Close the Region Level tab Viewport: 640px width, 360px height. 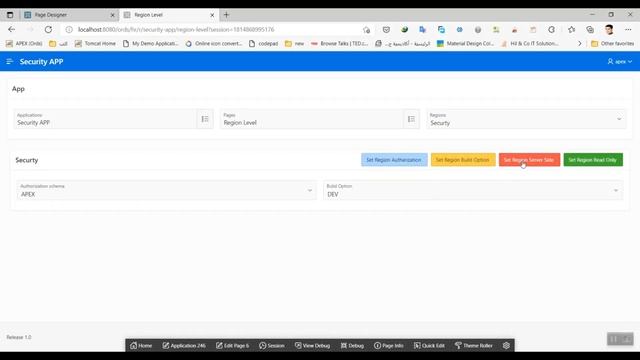click(212, 15)
